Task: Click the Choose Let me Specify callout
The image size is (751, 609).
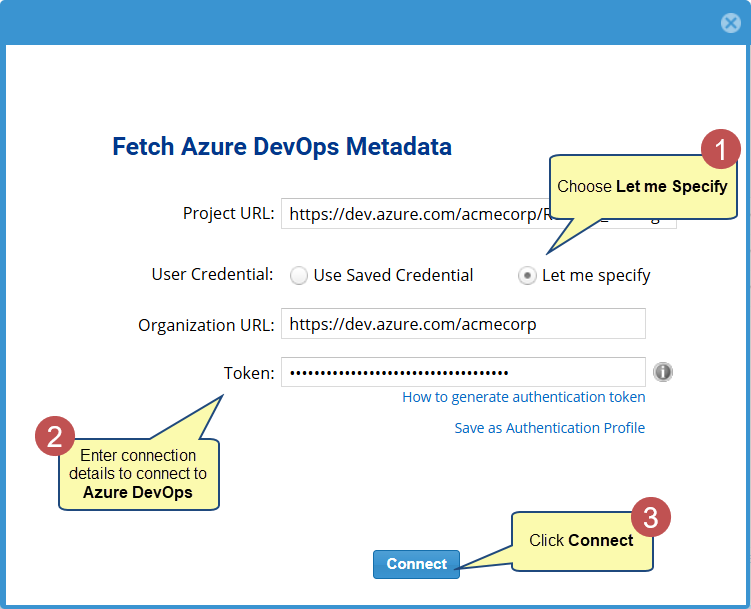Action: (641, 188)
